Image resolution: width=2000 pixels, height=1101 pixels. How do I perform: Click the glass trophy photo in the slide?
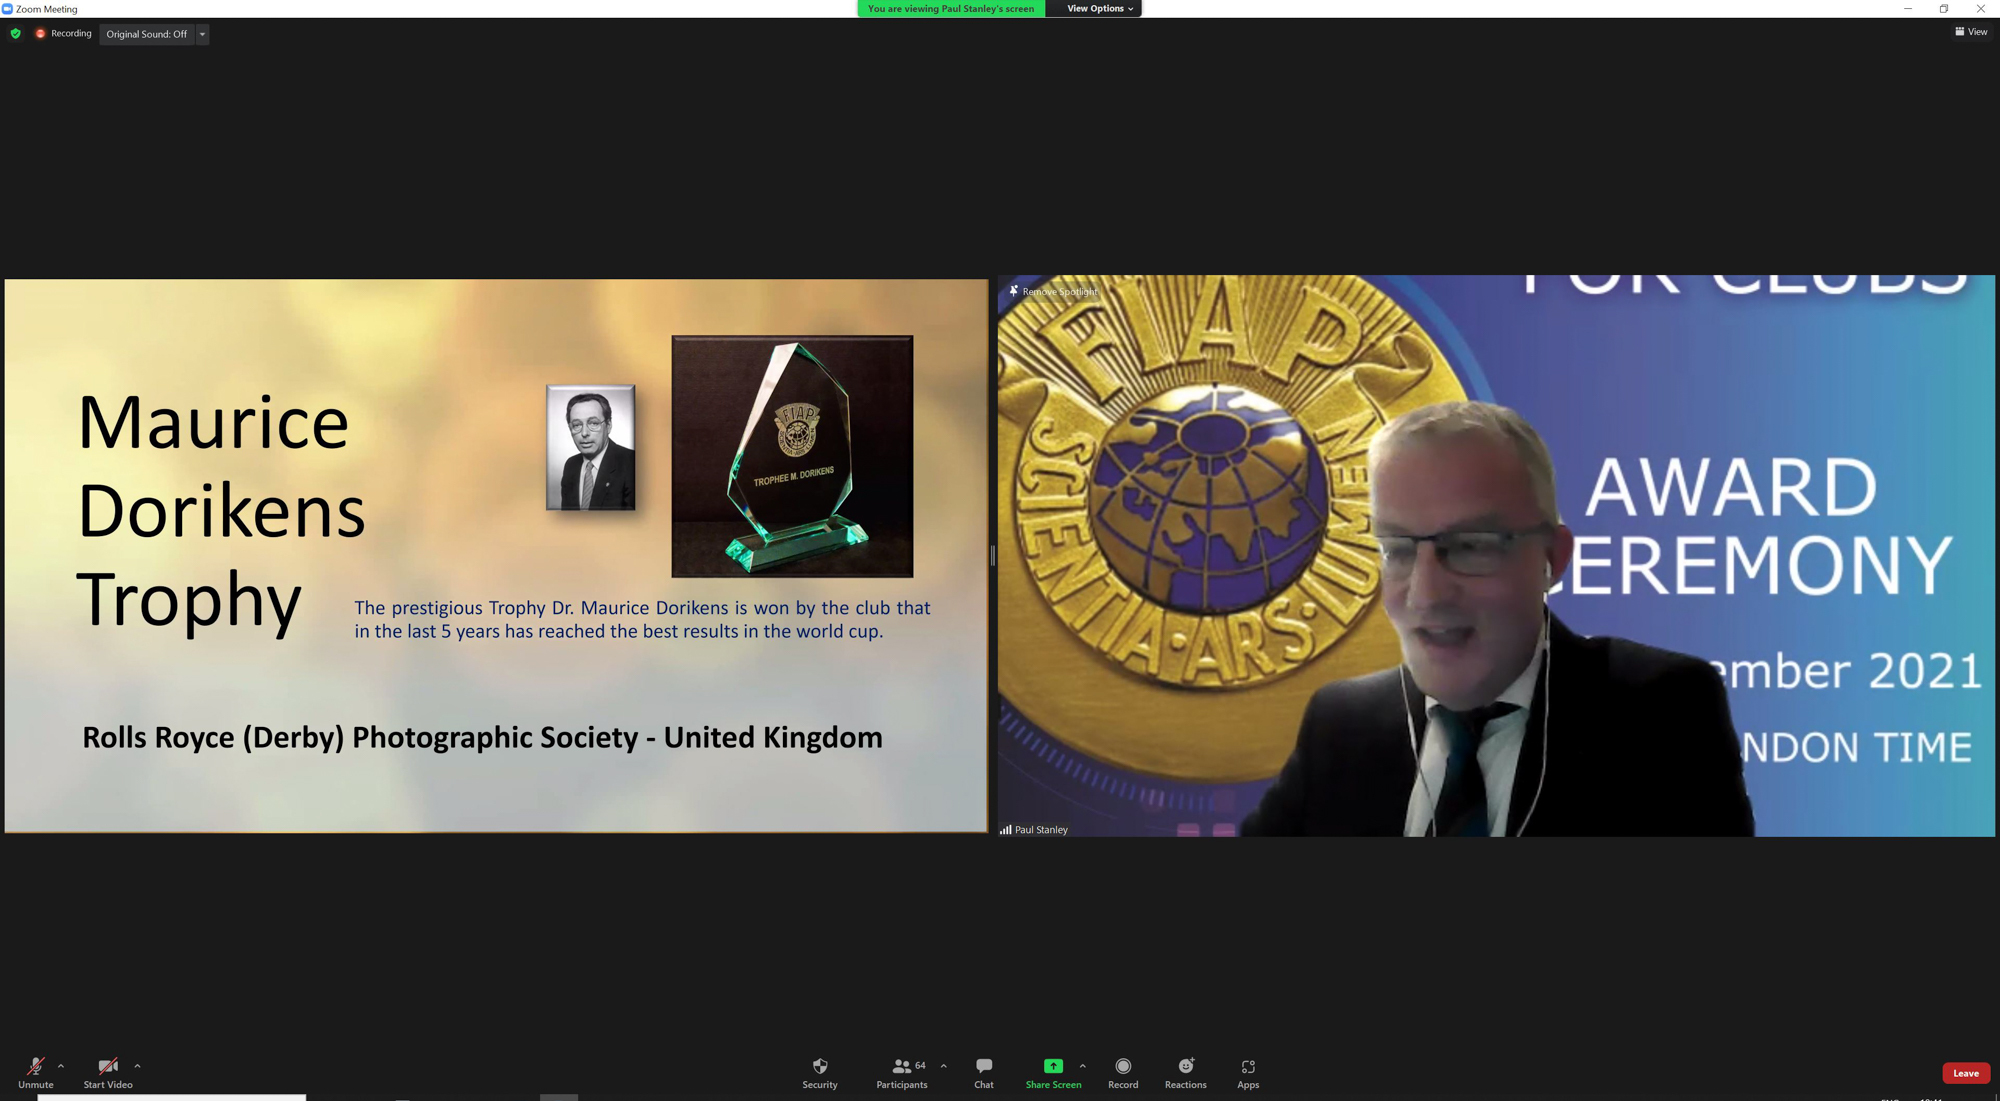tap(792, 456)
